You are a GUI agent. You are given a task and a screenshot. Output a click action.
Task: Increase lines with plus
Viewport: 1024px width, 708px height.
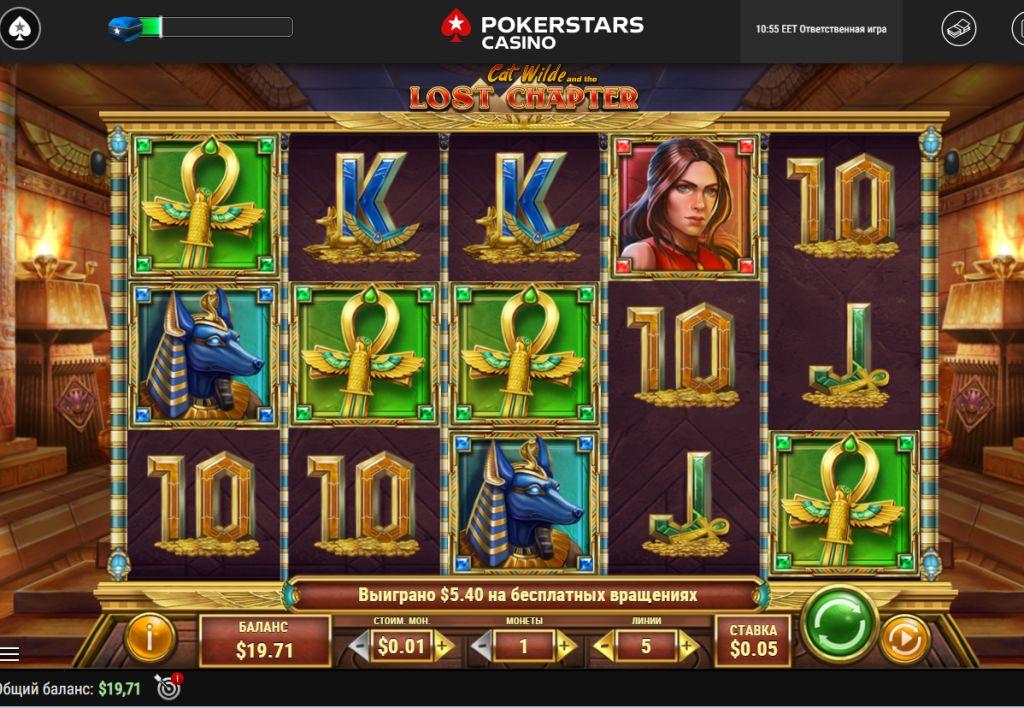pos(686,647)
